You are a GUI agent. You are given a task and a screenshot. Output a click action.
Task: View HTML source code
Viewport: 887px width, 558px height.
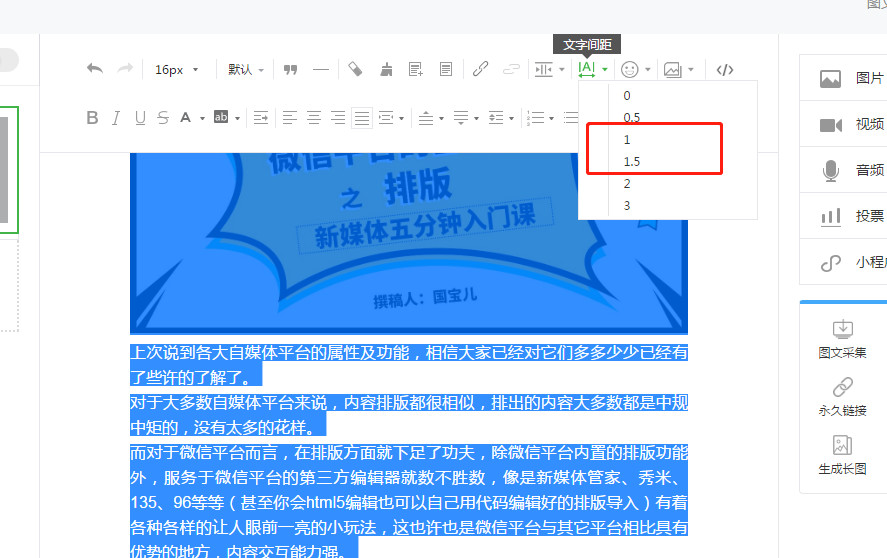[x=725, y=70]
